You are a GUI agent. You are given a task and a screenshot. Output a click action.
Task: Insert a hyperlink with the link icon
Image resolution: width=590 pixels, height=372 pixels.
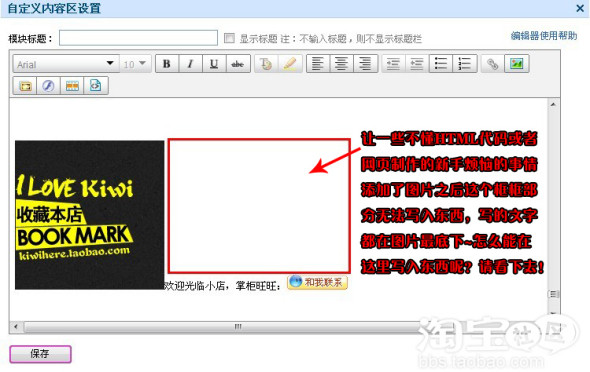coord(493,64)
